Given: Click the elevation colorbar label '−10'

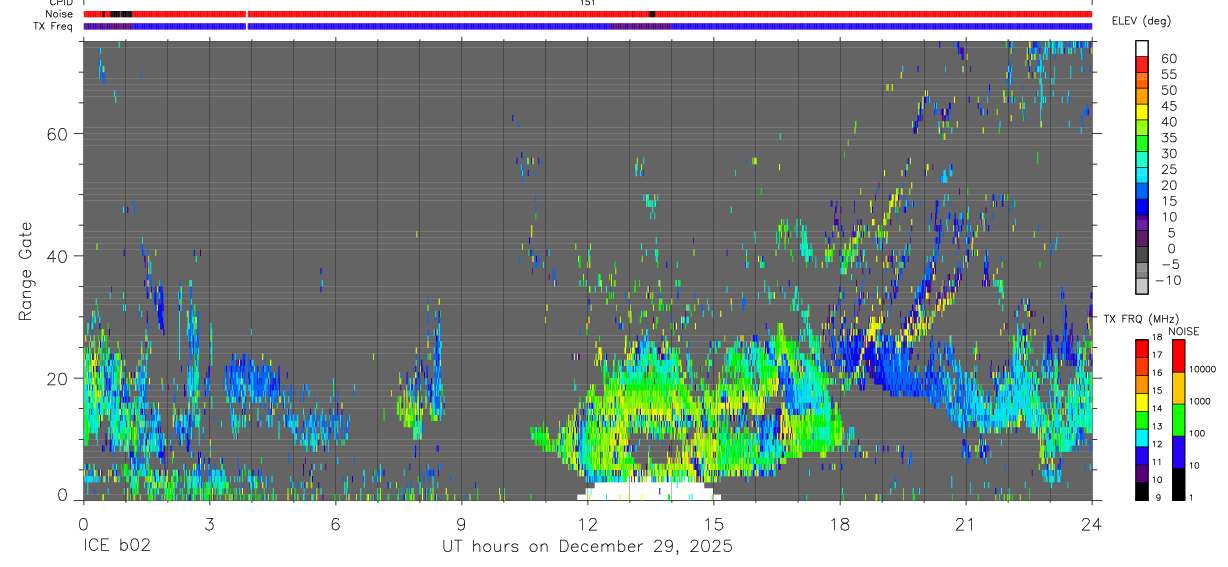Looking at the screenshot, I should point(1168,281).
